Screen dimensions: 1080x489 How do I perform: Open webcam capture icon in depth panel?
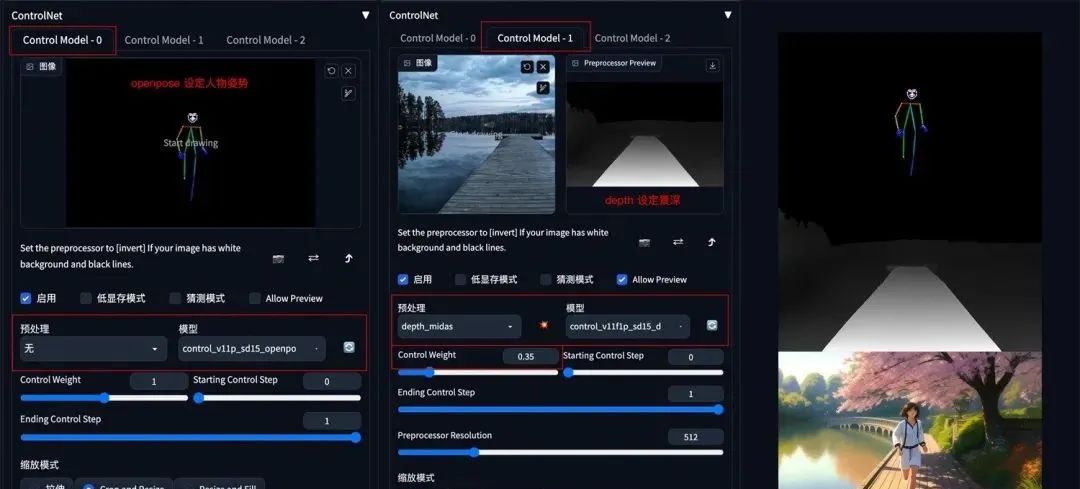click(x=645, y=242)
